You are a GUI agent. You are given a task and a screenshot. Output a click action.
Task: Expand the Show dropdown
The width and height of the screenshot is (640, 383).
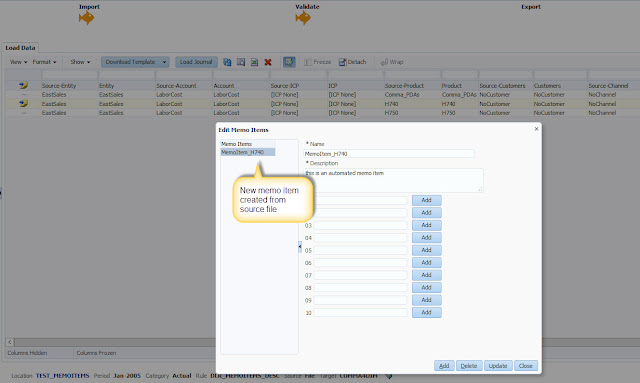80,62
